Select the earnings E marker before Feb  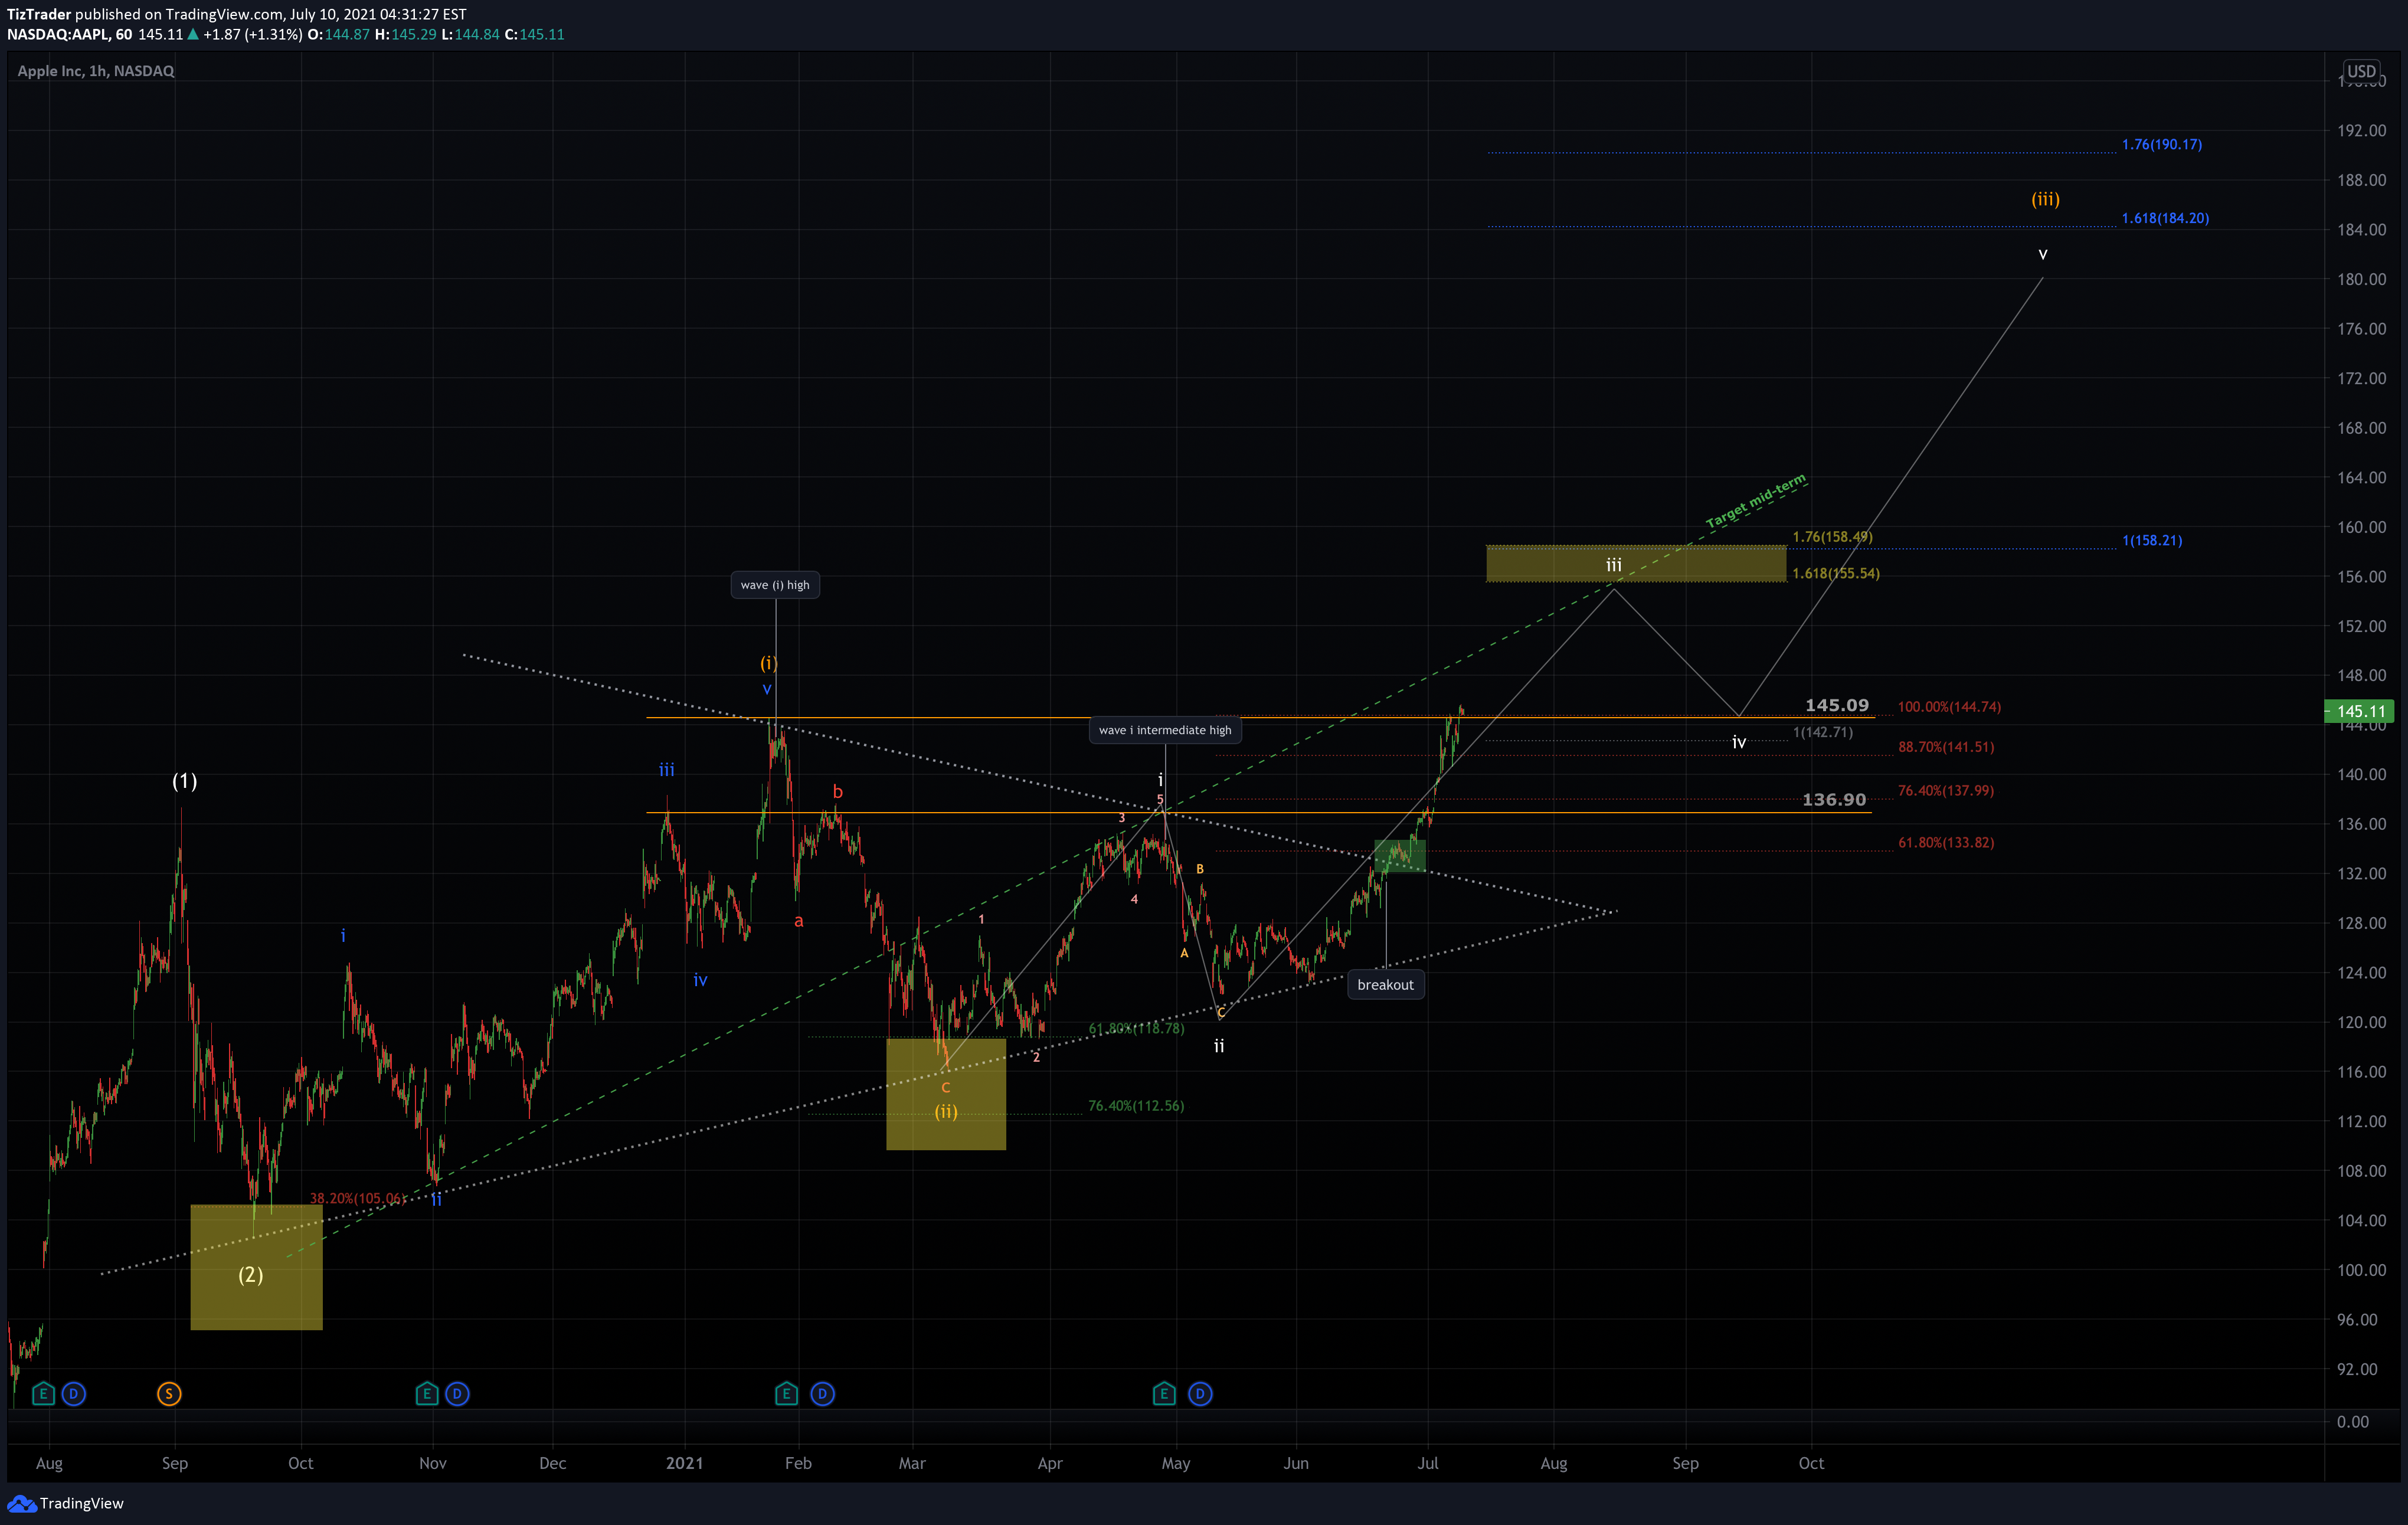coord(786,1393)
